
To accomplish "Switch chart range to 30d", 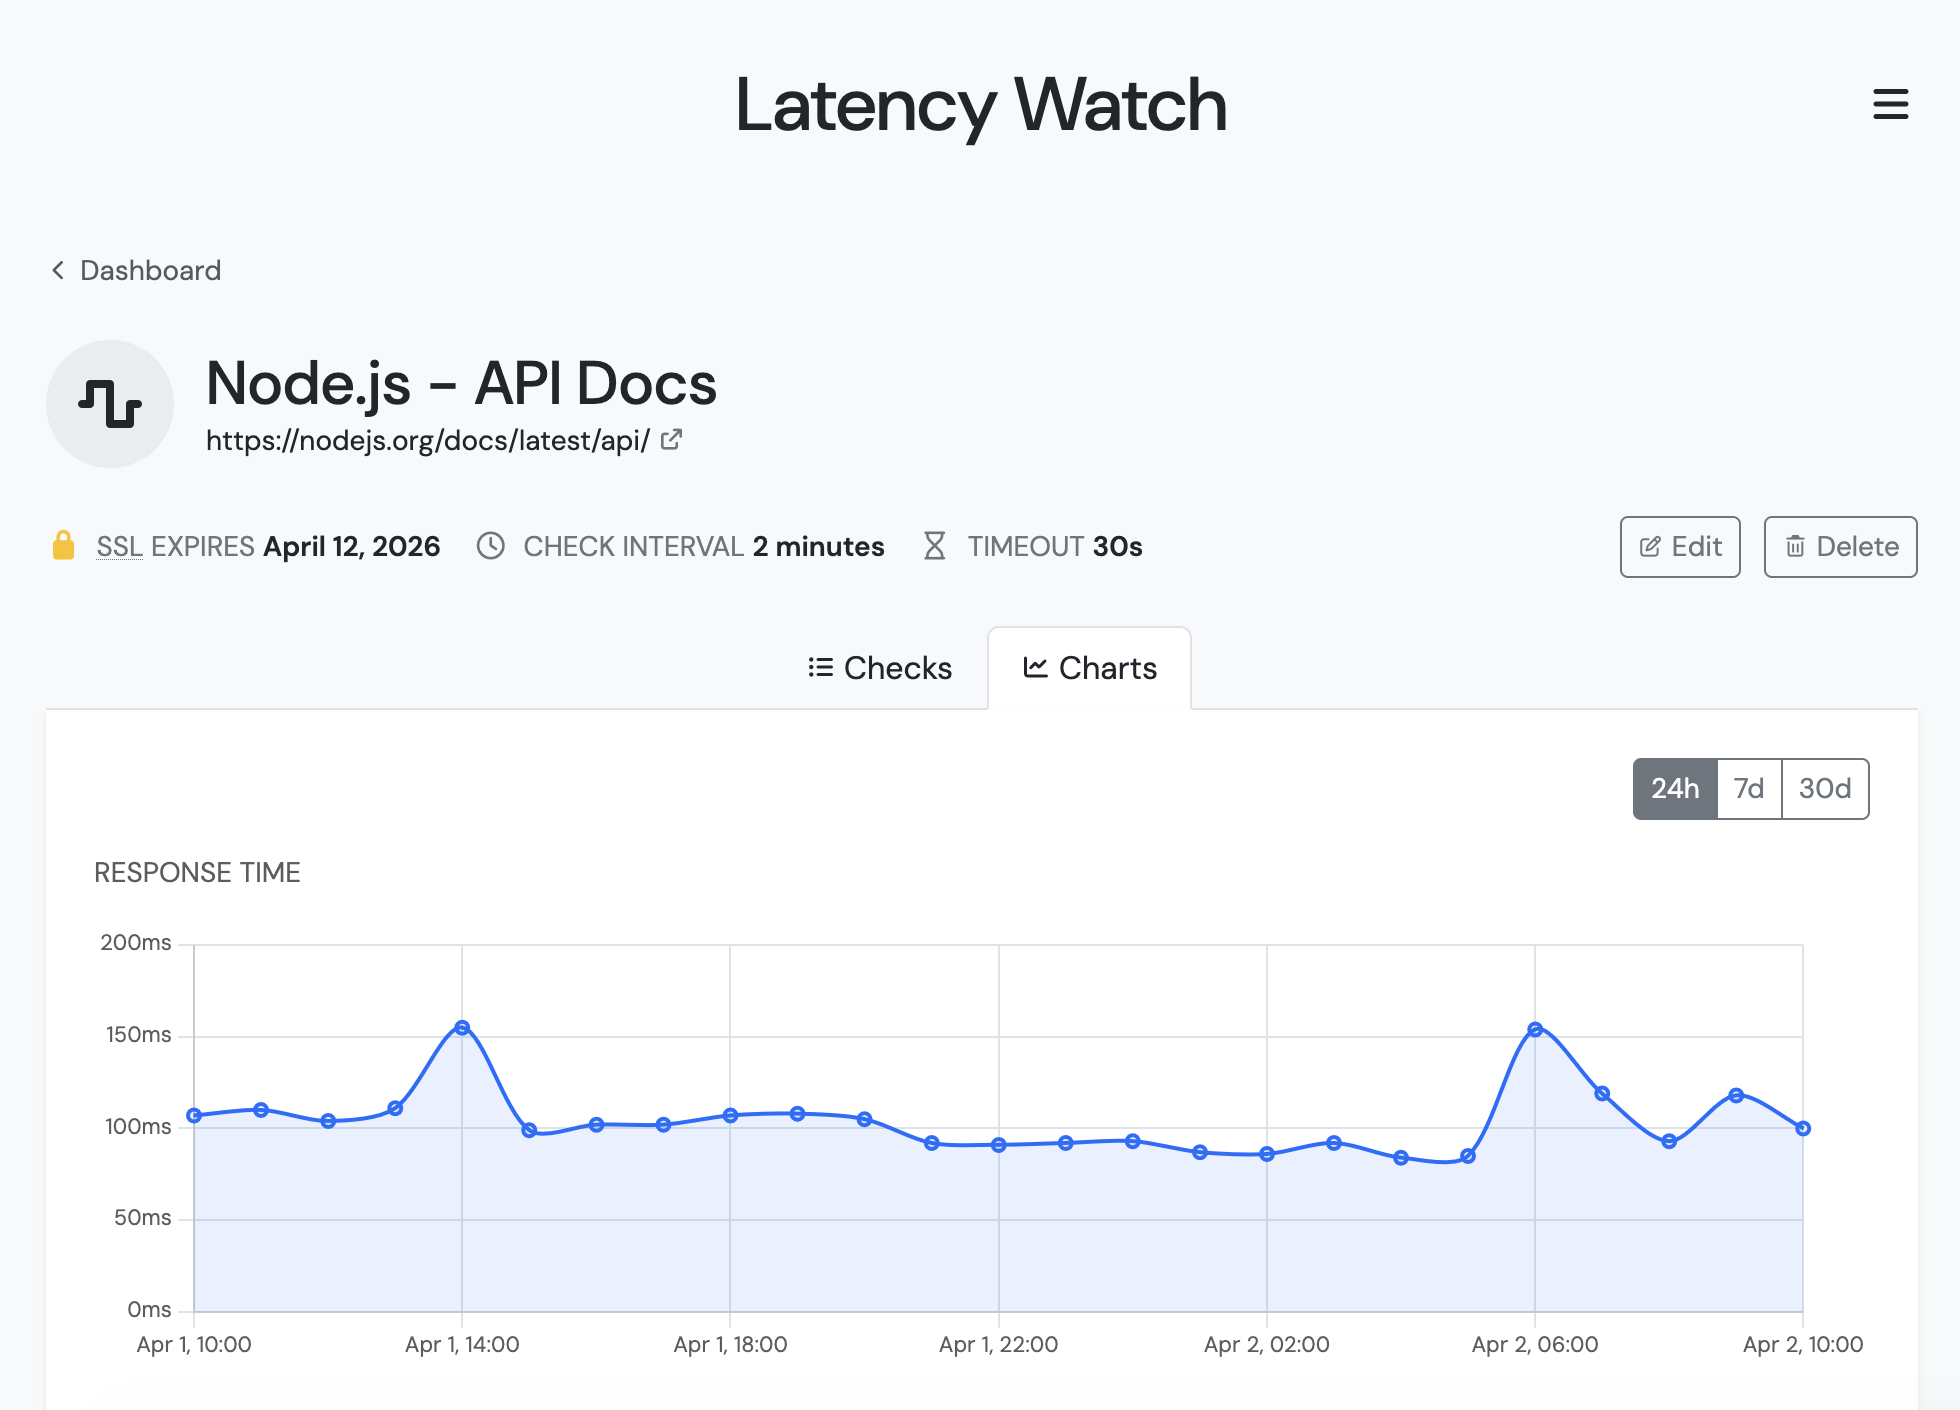I will (1825, 789).
